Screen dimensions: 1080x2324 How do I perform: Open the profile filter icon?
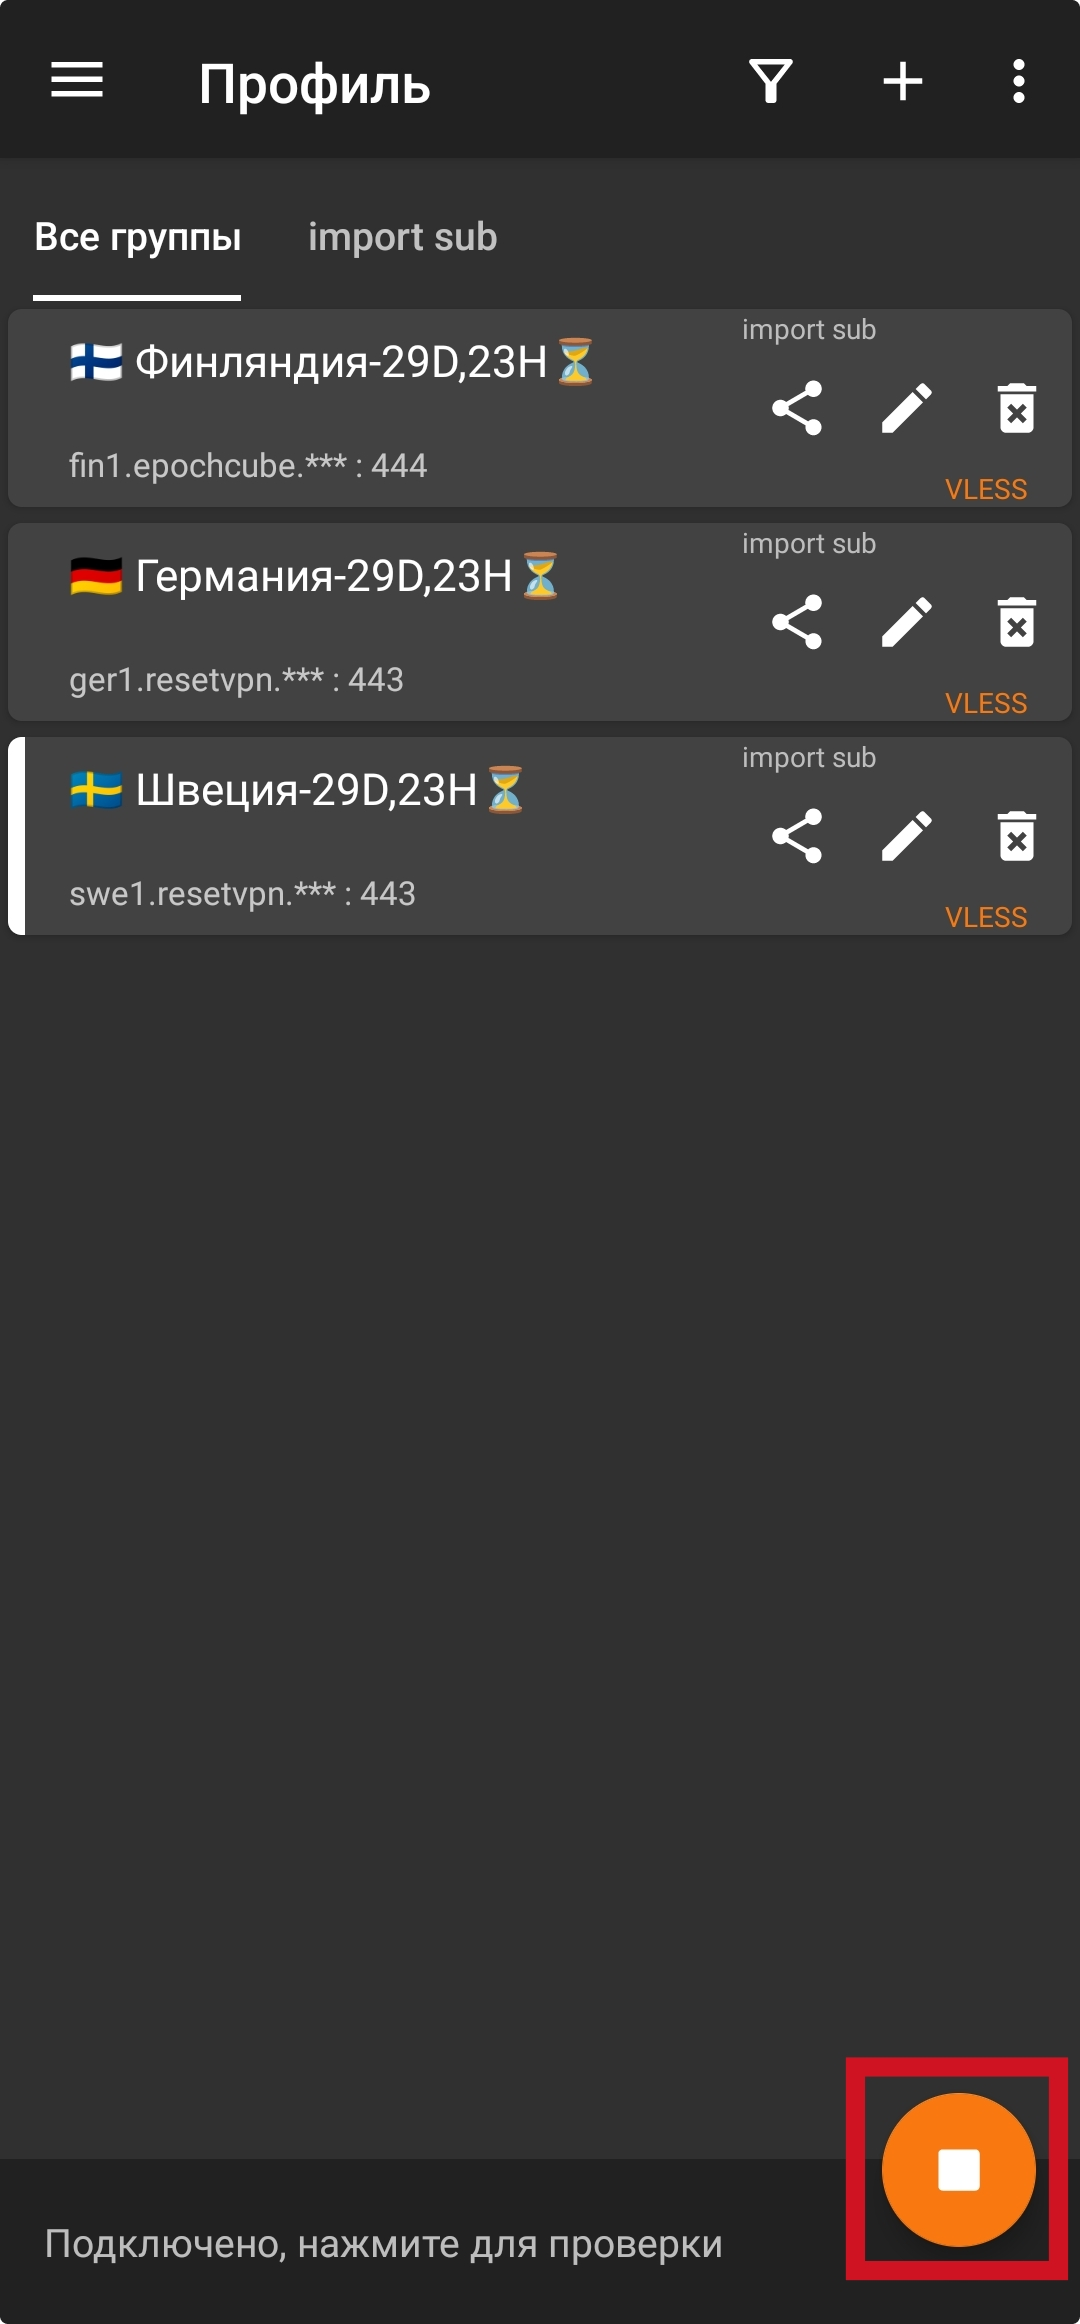[x=771, y=81]
